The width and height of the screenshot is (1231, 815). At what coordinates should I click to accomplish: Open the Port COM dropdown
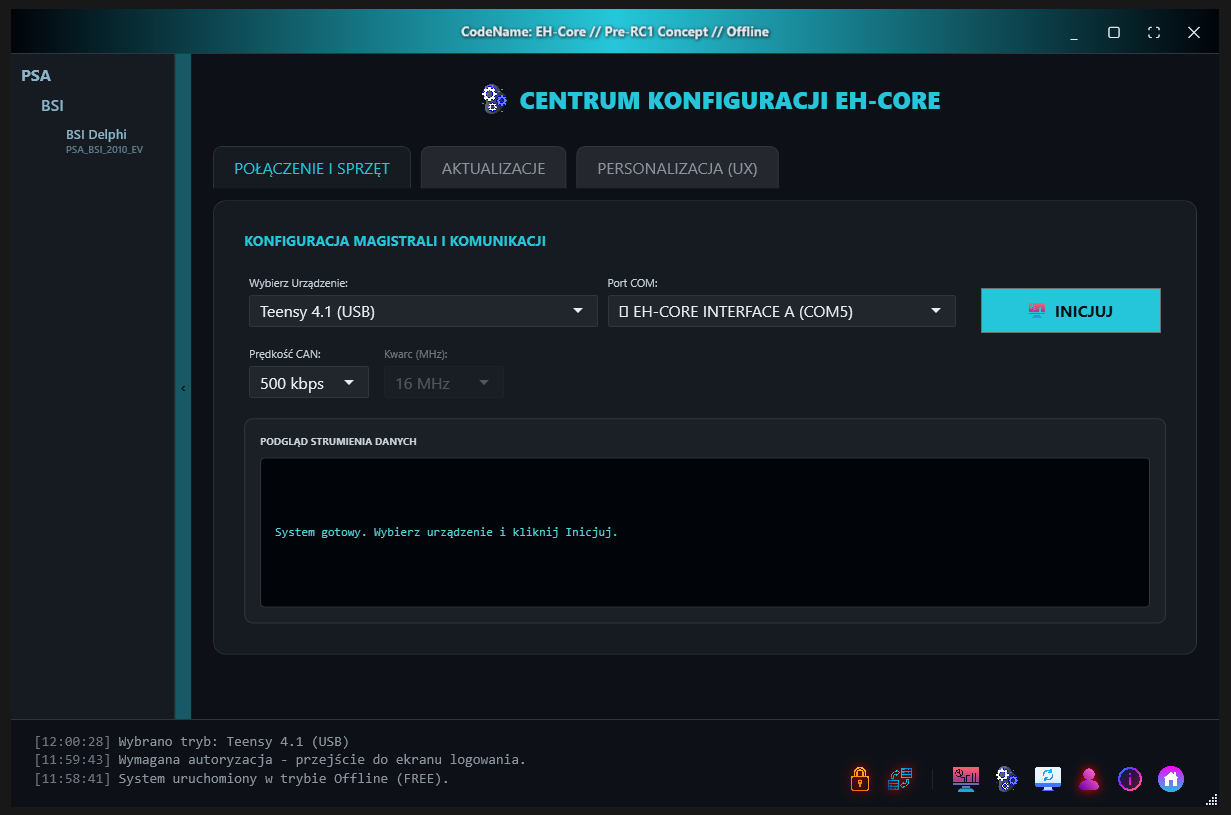[782, 311]
